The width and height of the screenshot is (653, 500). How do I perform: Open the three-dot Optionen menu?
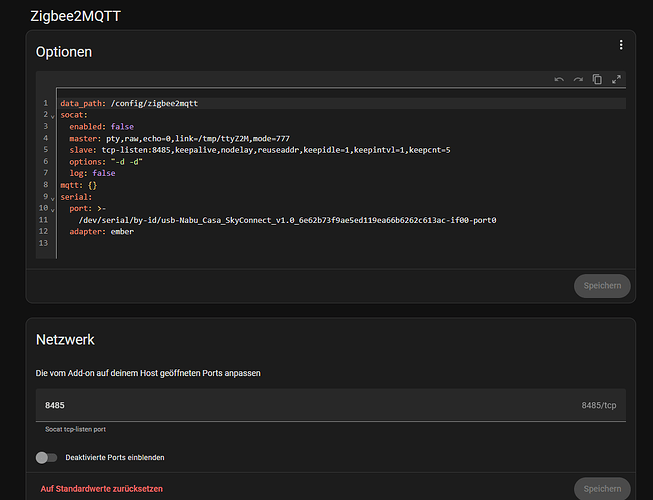tap(620, 45)
